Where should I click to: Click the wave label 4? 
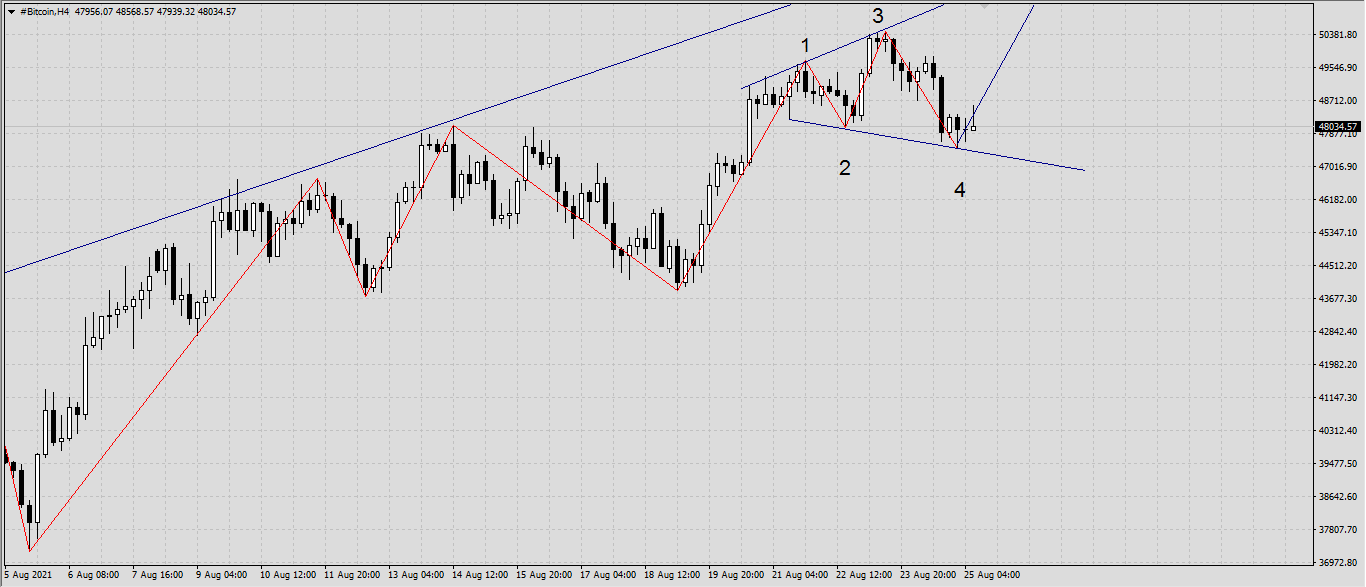(x=959, y=190)
